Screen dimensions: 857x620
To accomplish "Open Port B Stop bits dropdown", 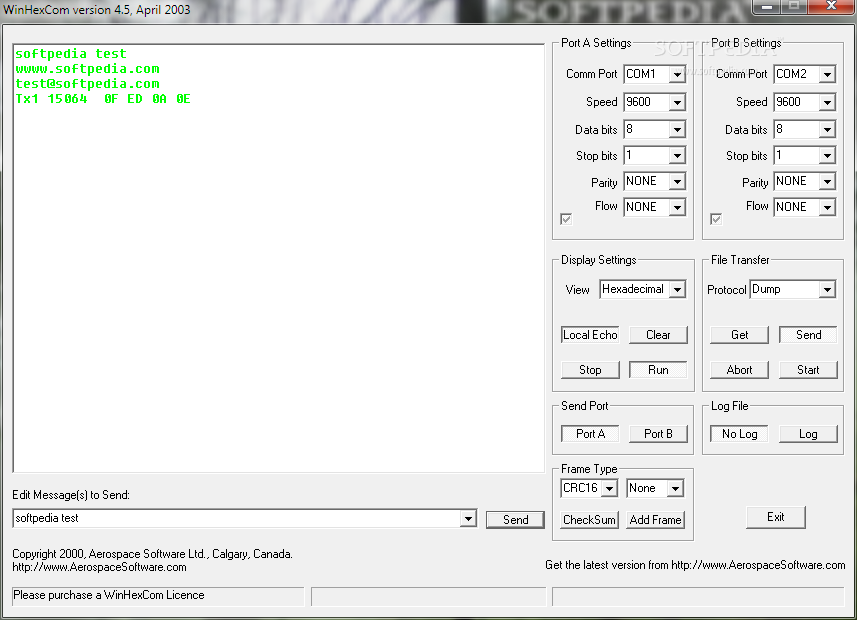I will pos(827,156).
